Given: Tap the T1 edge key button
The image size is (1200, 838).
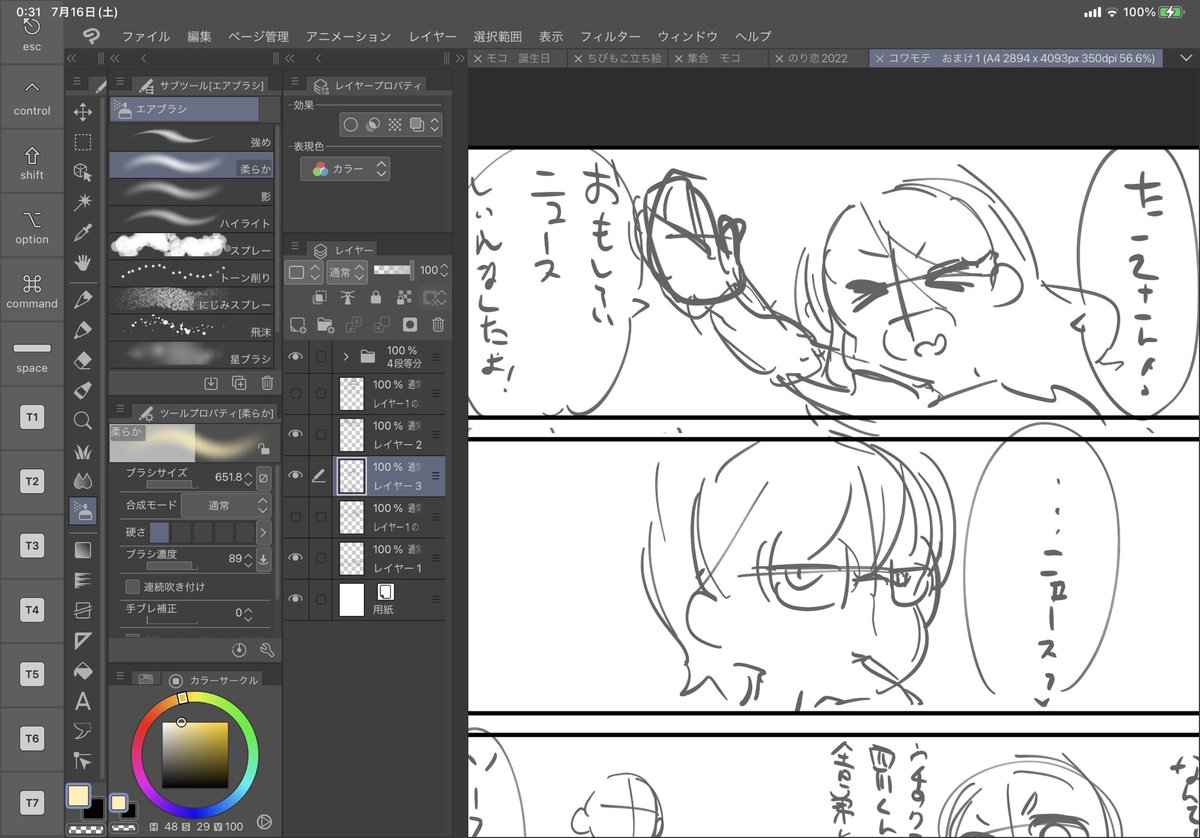Looking at the screenshot, I should (32, 418).
